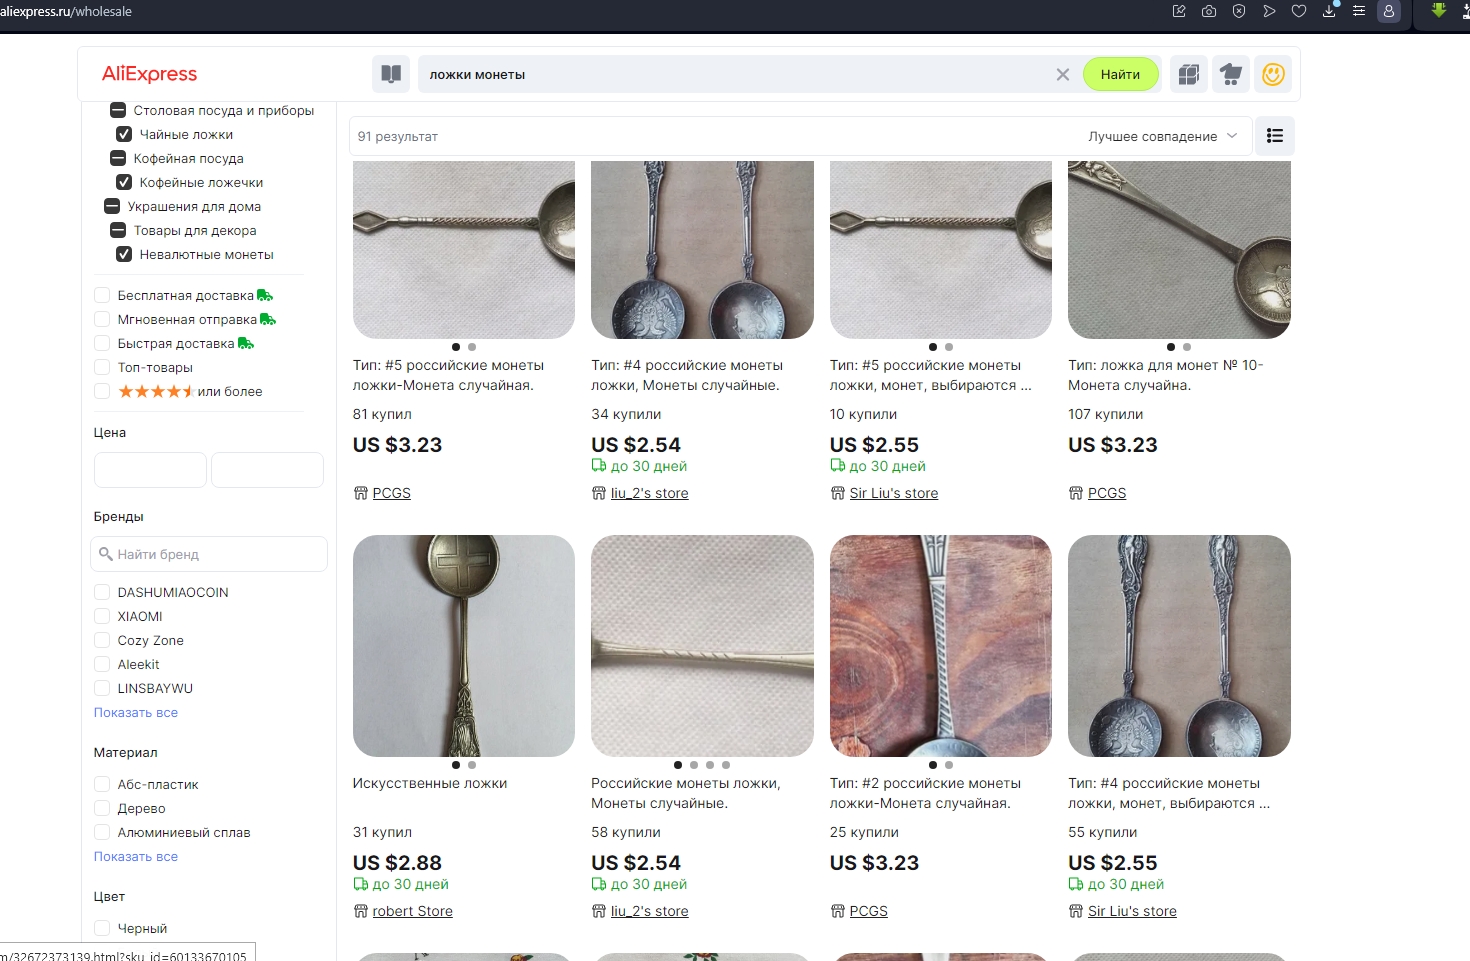Clear the search field with X

click(1063, 75)
